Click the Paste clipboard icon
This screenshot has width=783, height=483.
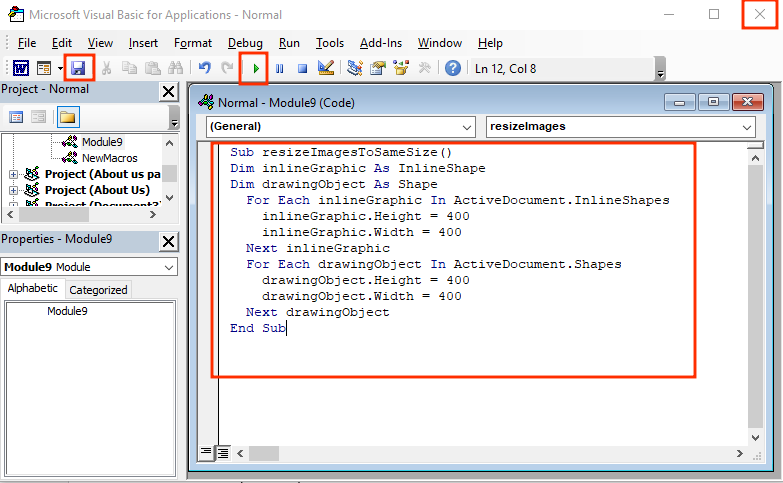pyautogui.click(x=152, y=68)
